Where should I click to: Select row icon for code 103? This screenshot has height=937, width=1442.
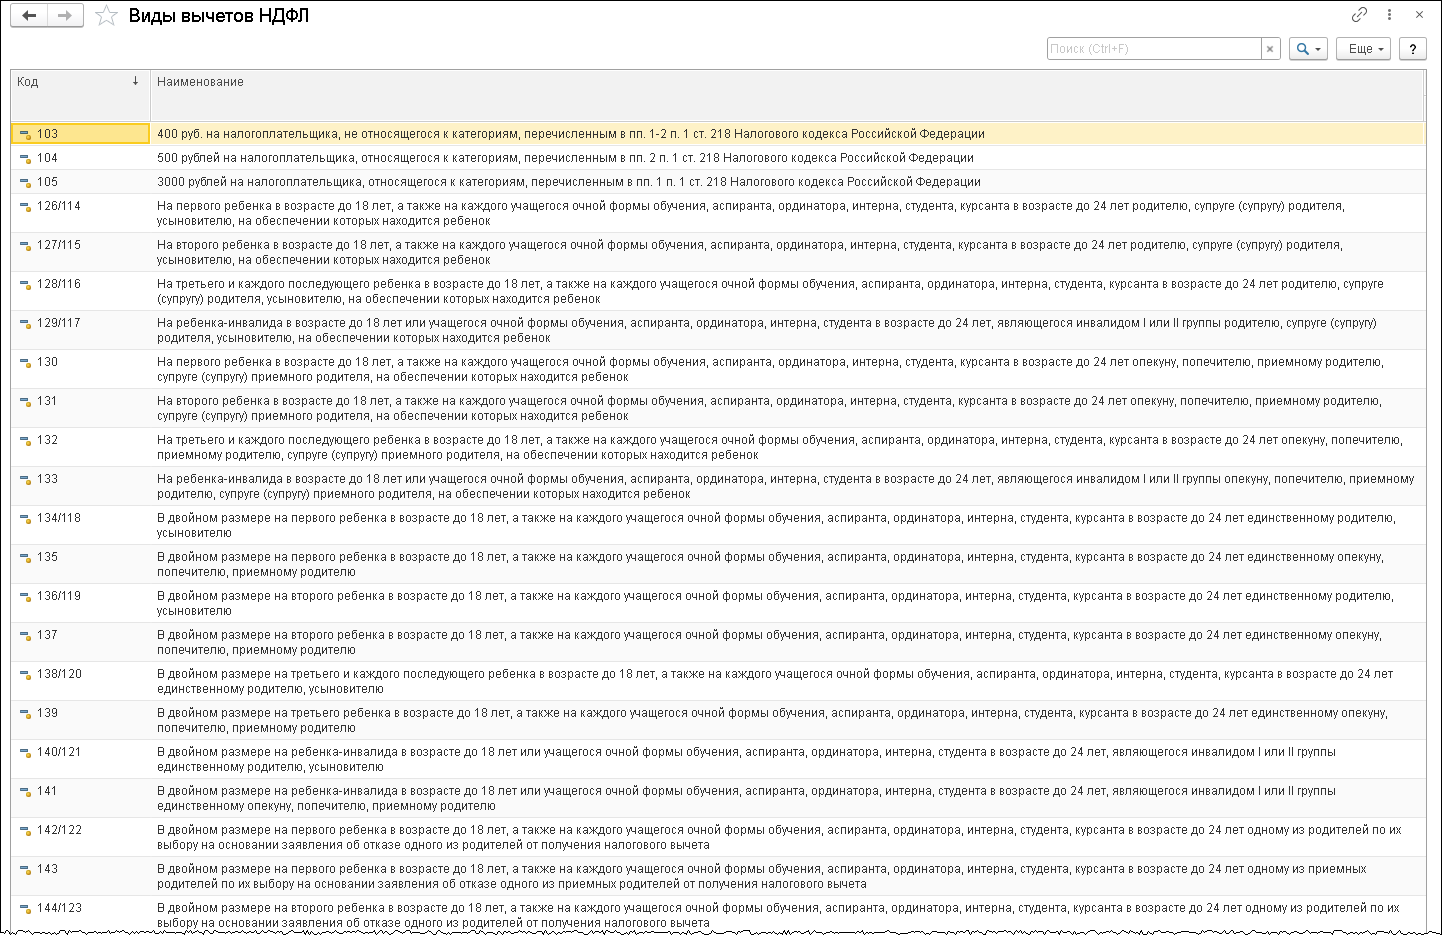click(x=26, y=134)
